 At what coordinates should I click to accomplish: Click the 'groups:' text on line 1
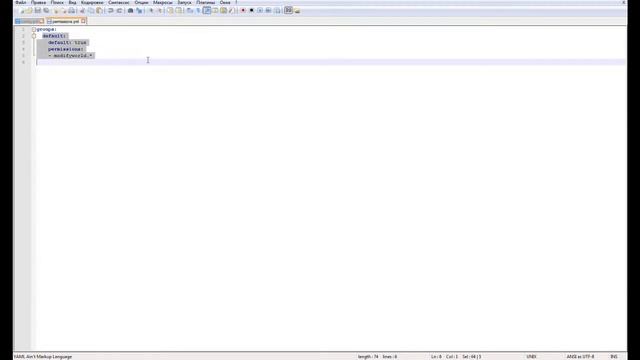[x=47, y=29]
